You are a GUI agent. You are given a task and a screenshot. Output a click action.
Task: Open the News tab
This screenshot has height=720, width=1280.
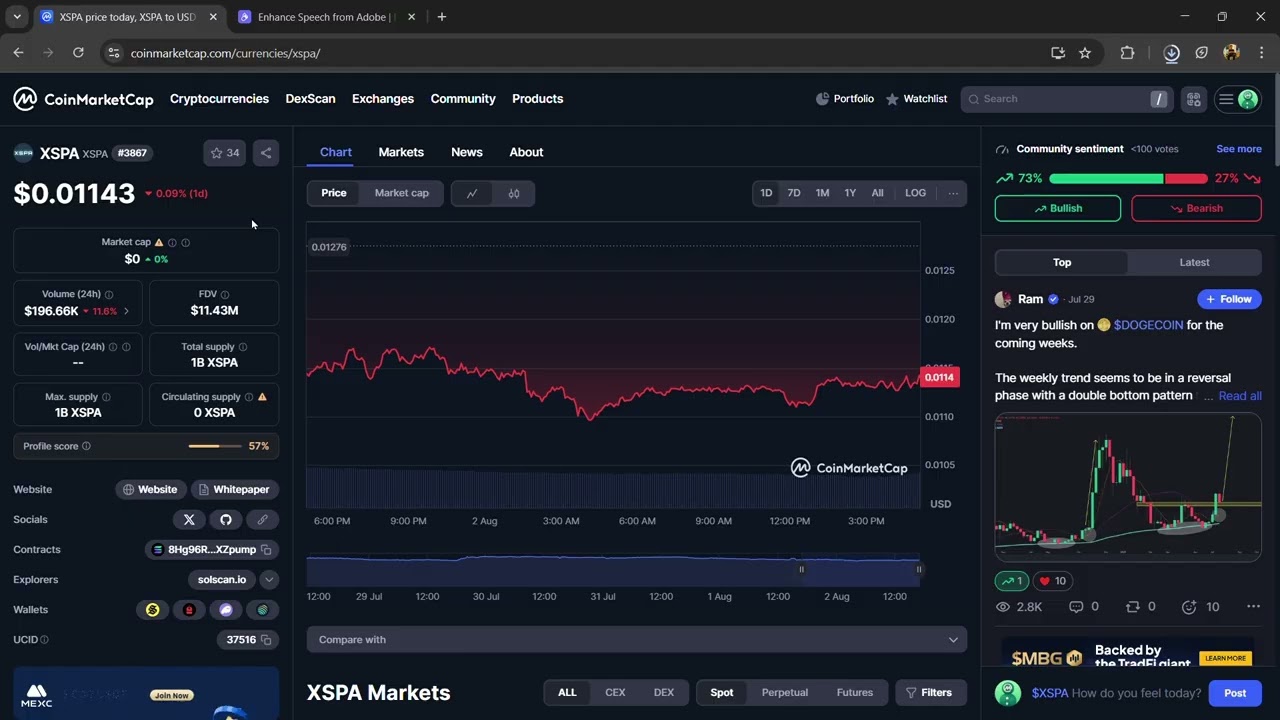click(467, 152)
